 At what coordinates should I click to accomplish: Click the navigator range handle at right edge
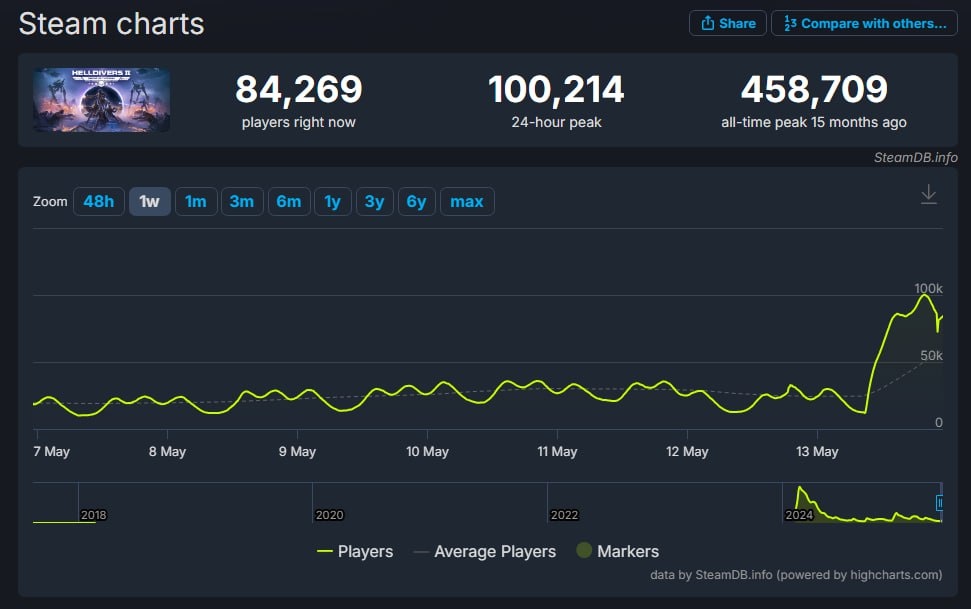pos(939,502)
